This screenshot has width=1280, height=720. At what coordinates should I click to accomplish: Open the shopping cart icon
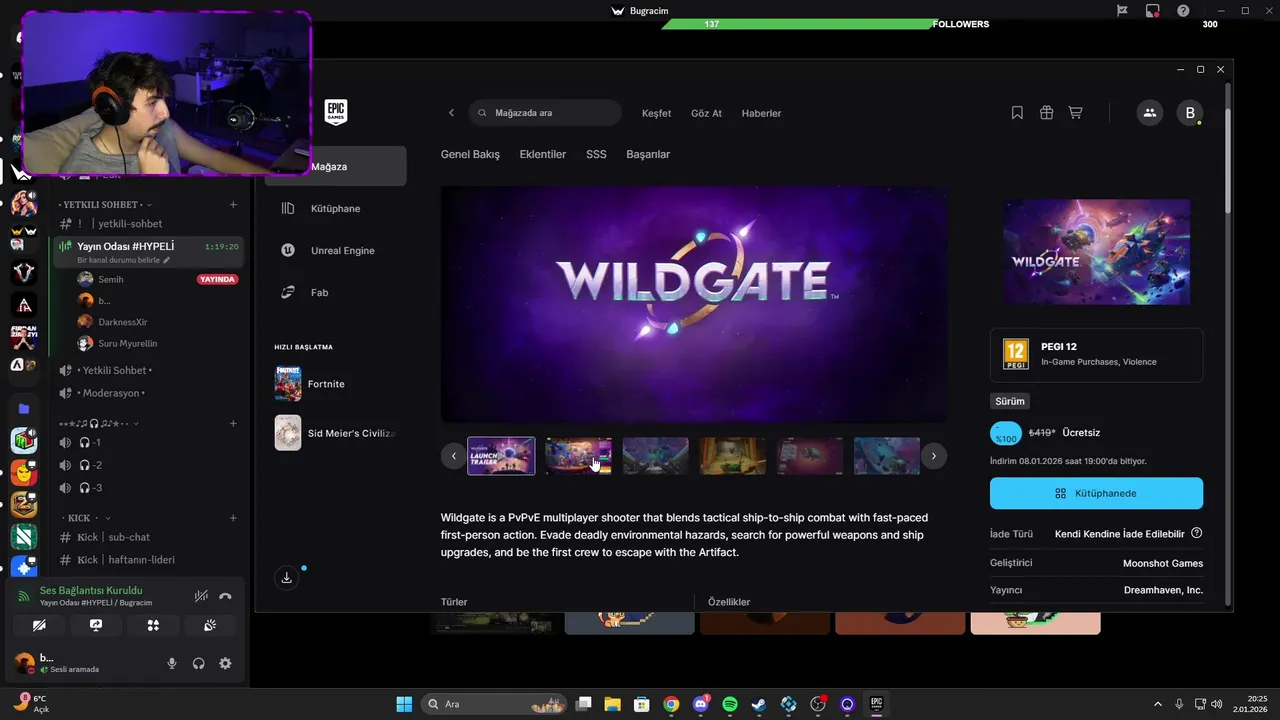coord(1075,113)
